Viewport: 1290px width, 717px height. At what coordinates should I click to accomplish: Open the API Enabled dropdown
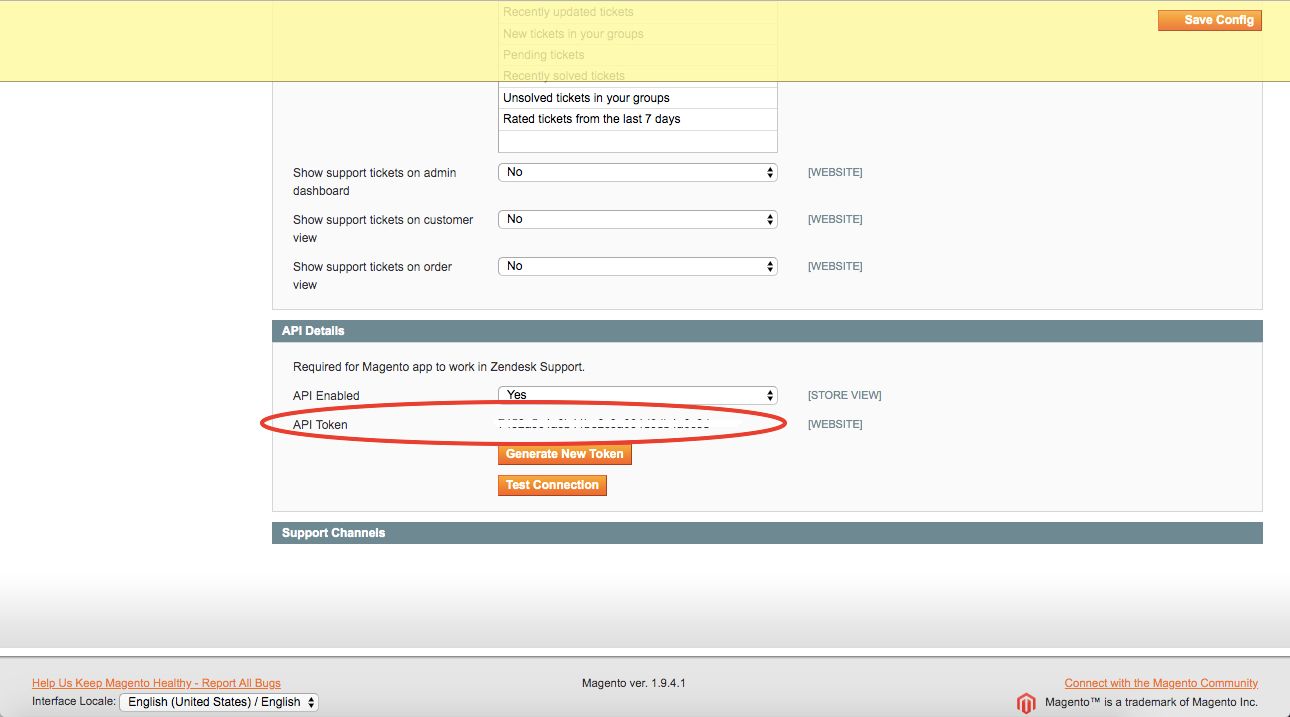click(x=638, y=395)
